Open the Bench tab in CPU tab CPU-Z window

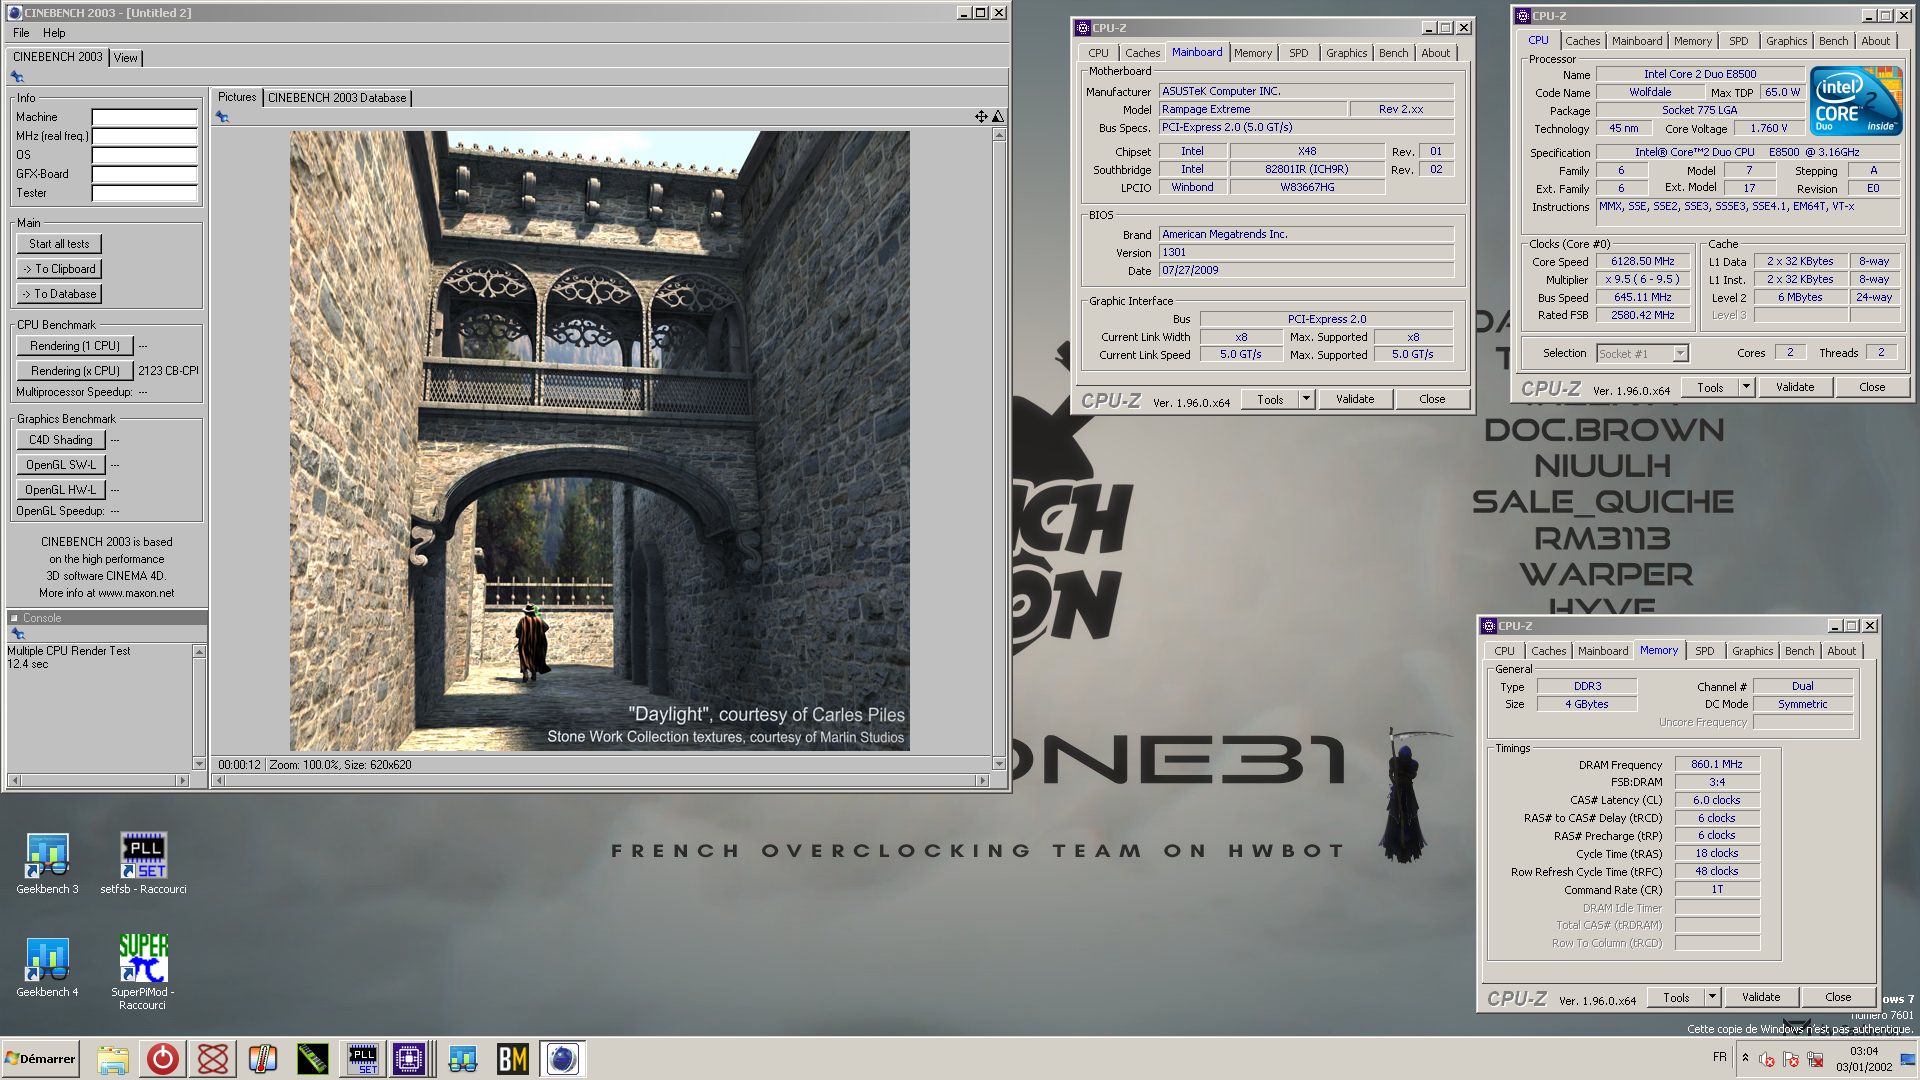[1833, 41]
